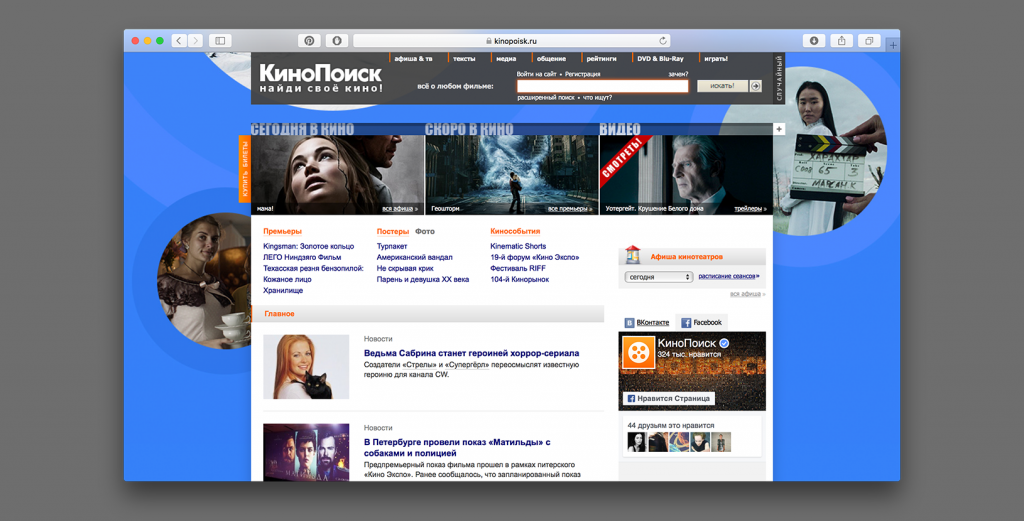Expand the plus icon above the video banner
This screenshot has width=1024, height=521.
(779, 129)
